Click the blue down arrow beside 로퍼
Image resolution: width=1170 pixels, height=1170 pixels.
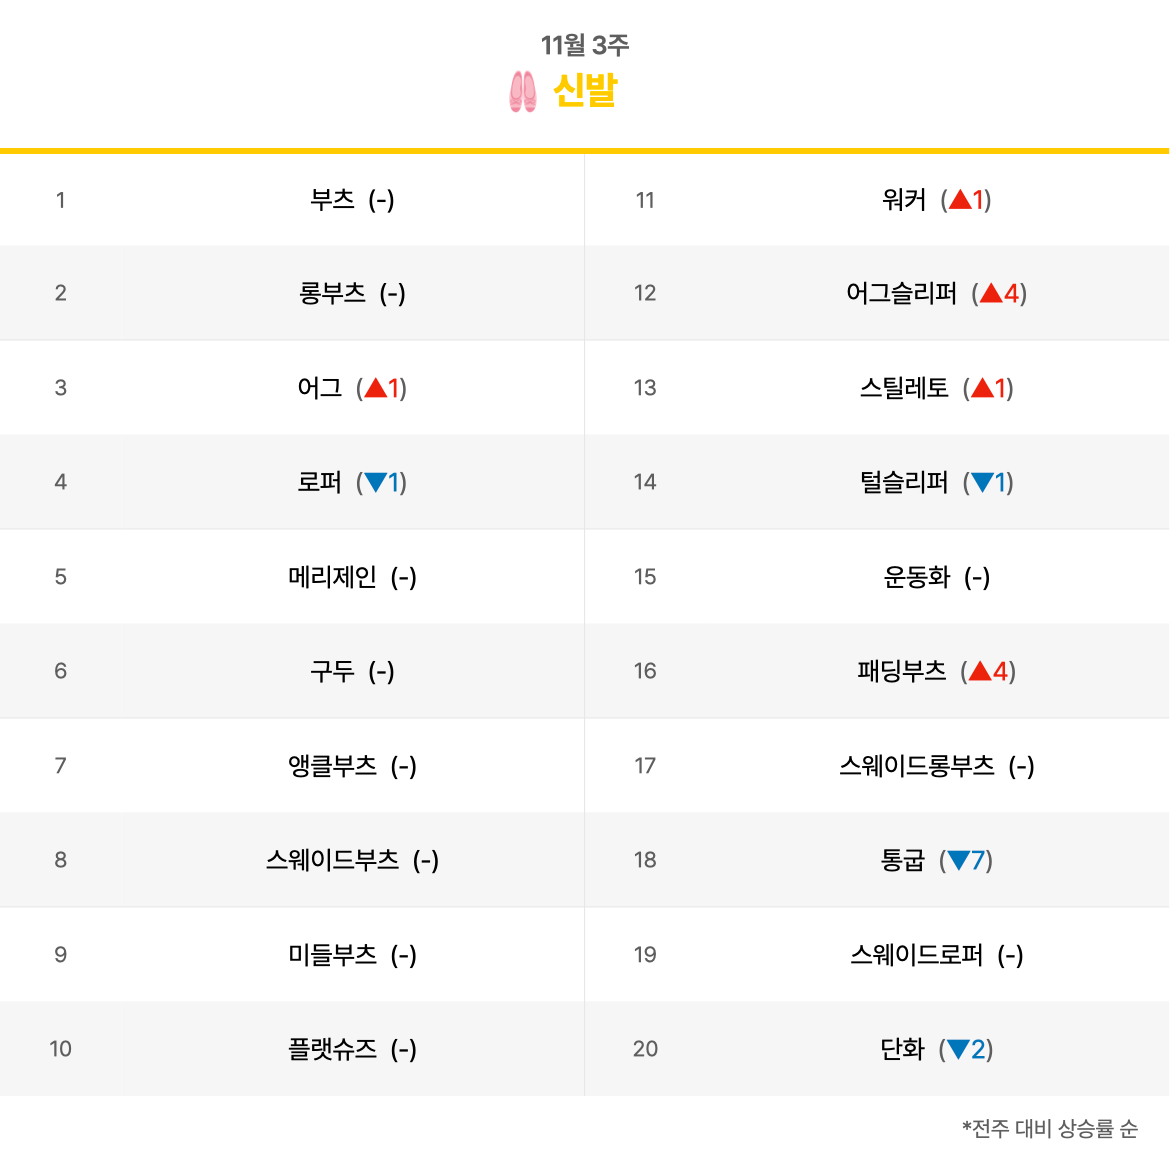click(375, 483)
